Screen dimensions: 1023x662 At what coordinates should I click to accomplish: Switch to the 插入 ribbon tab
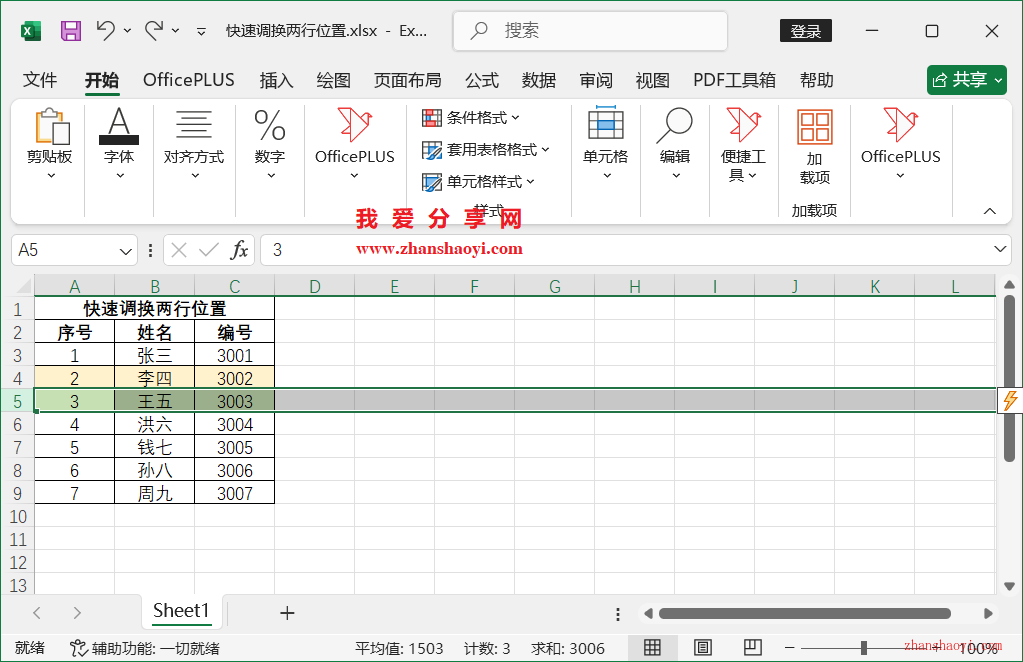[276, 80]
